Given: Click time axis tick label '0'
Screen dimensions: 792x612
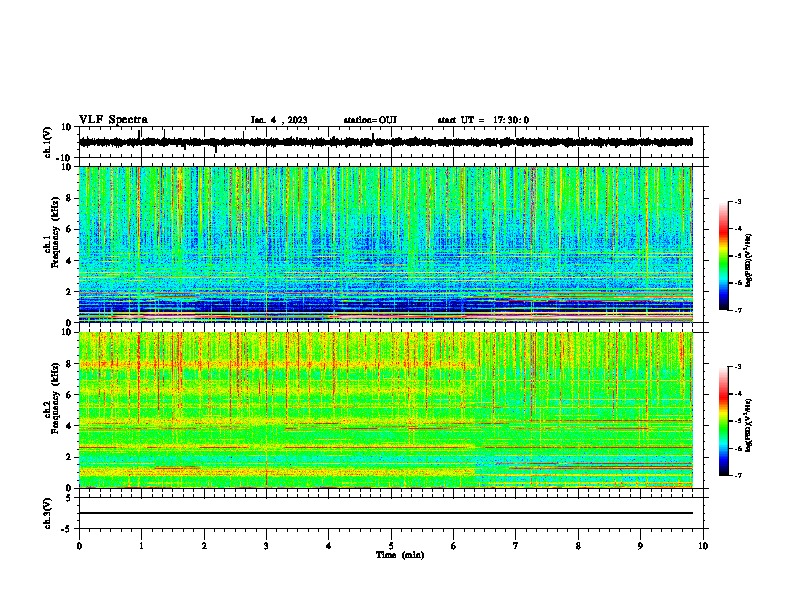Looking at the screenshot, I should [x=79, y=546].
